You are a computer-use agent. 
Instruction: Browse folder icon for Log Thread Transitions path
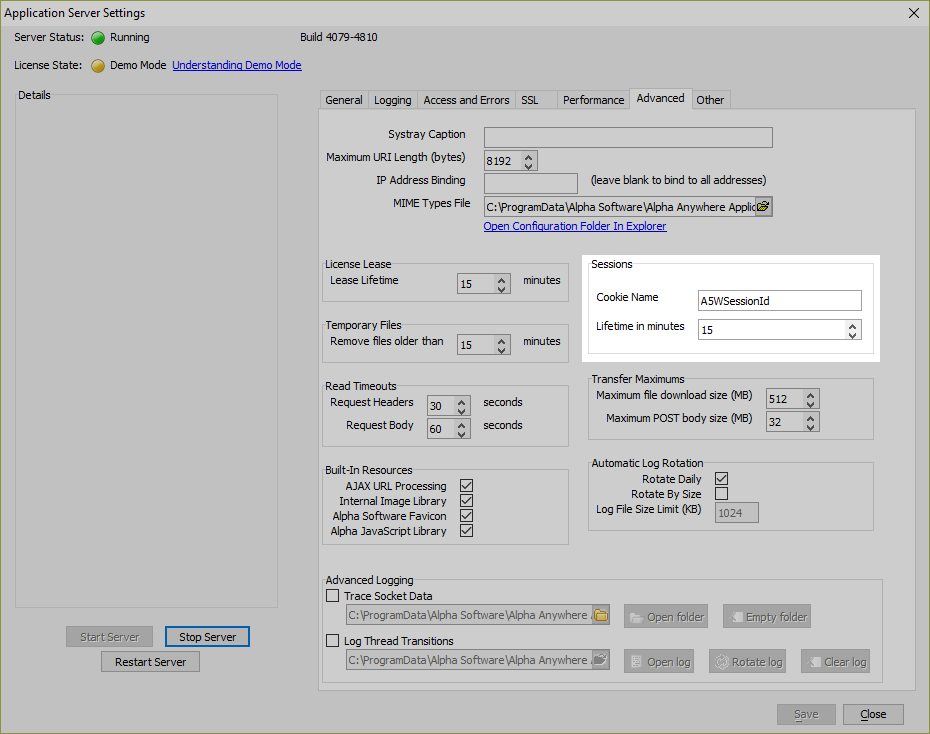(x=601, y=659)
